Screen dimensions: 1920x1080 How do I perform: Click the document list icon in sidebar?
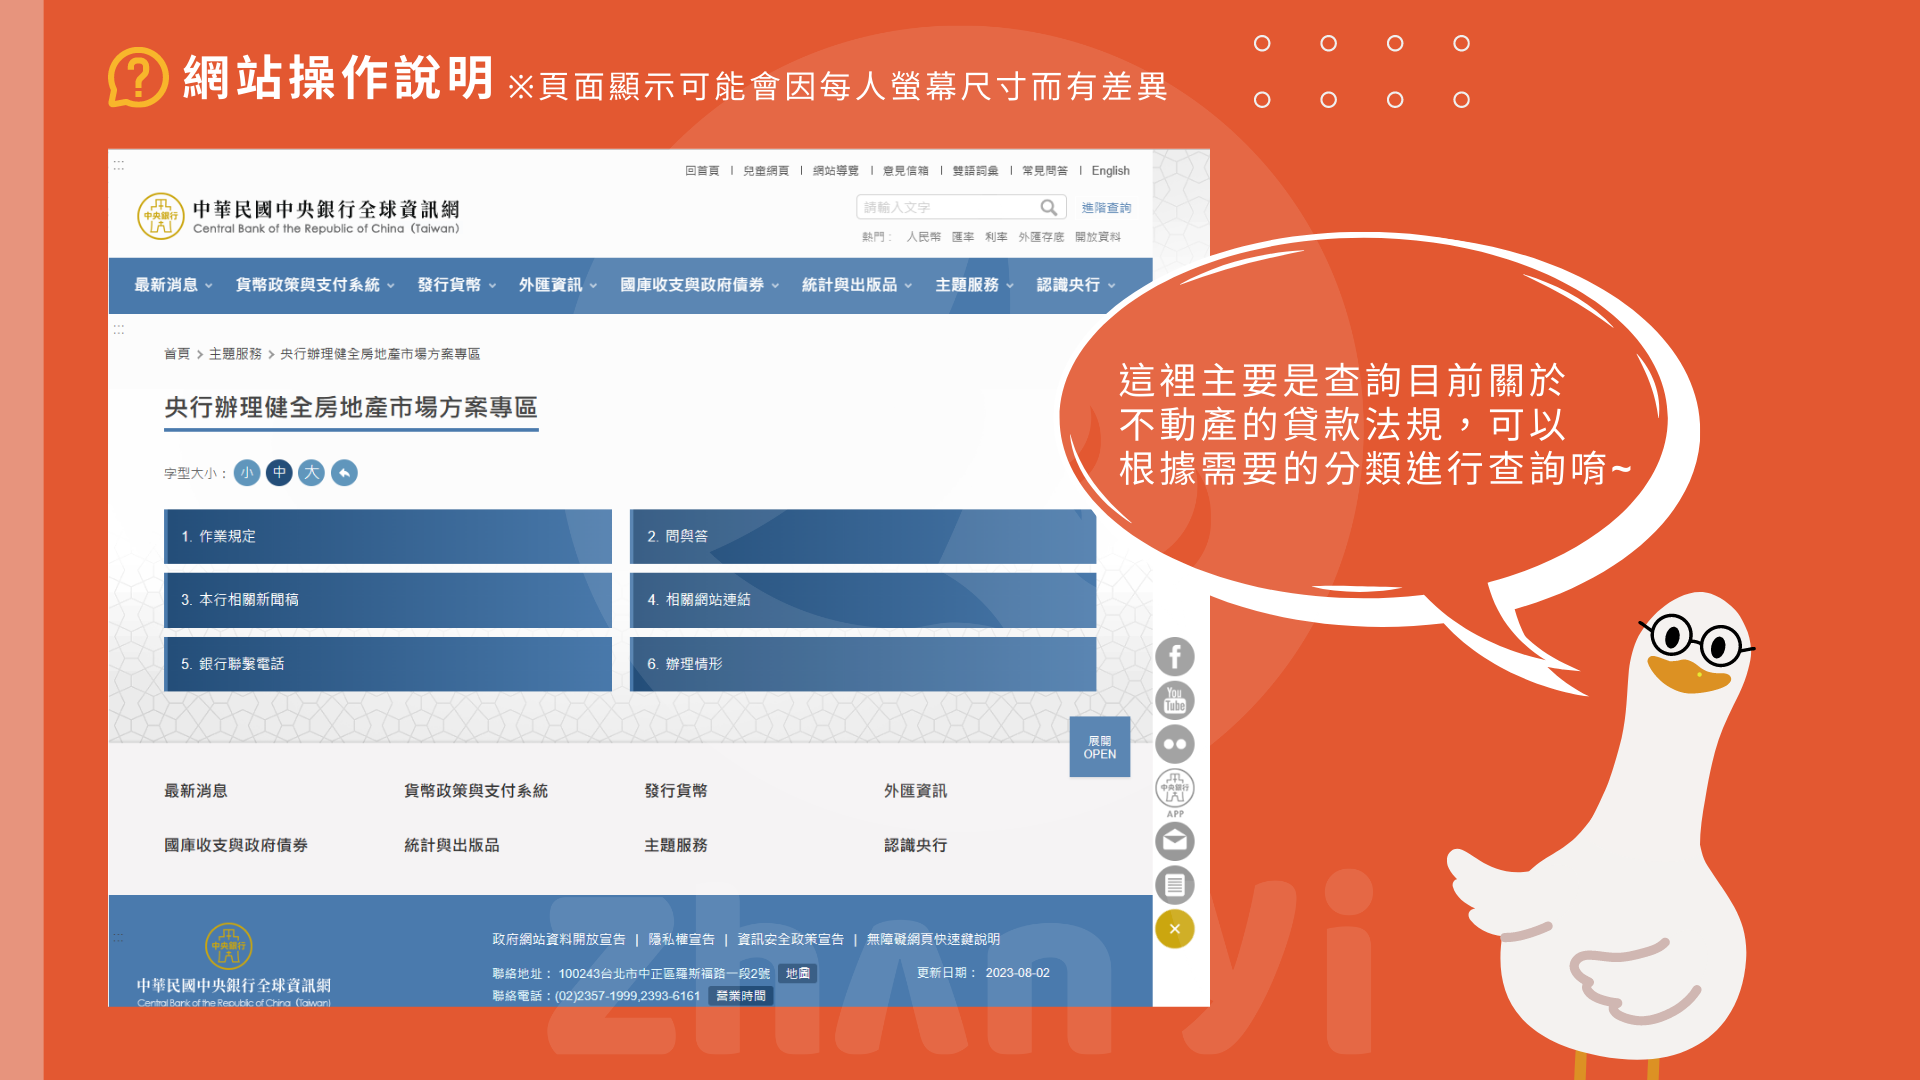1175,885
